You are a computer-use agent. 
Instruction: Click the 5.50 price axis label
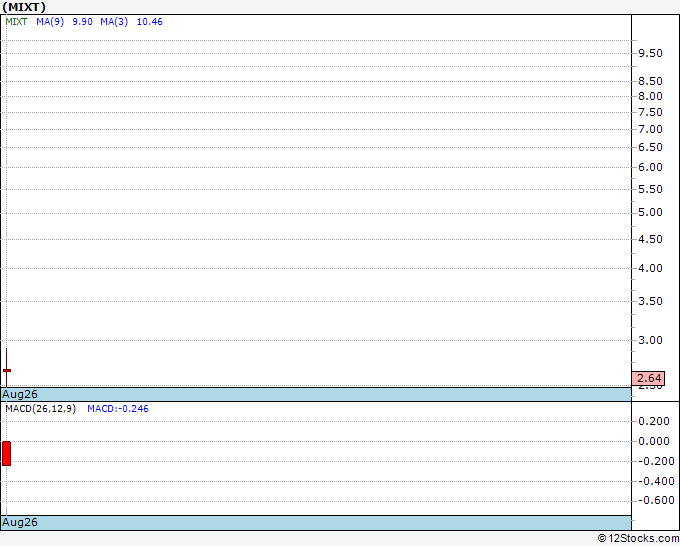click(651, 190)
